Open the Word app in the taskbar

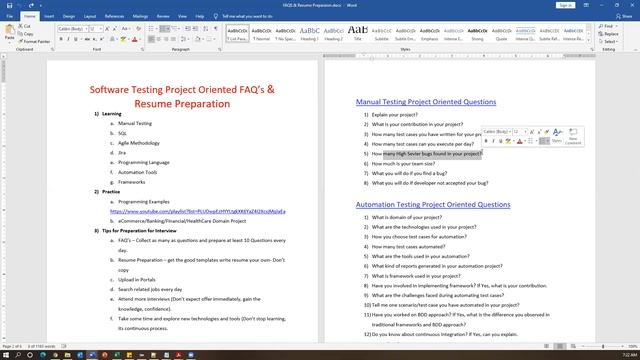tap(92, 355)
